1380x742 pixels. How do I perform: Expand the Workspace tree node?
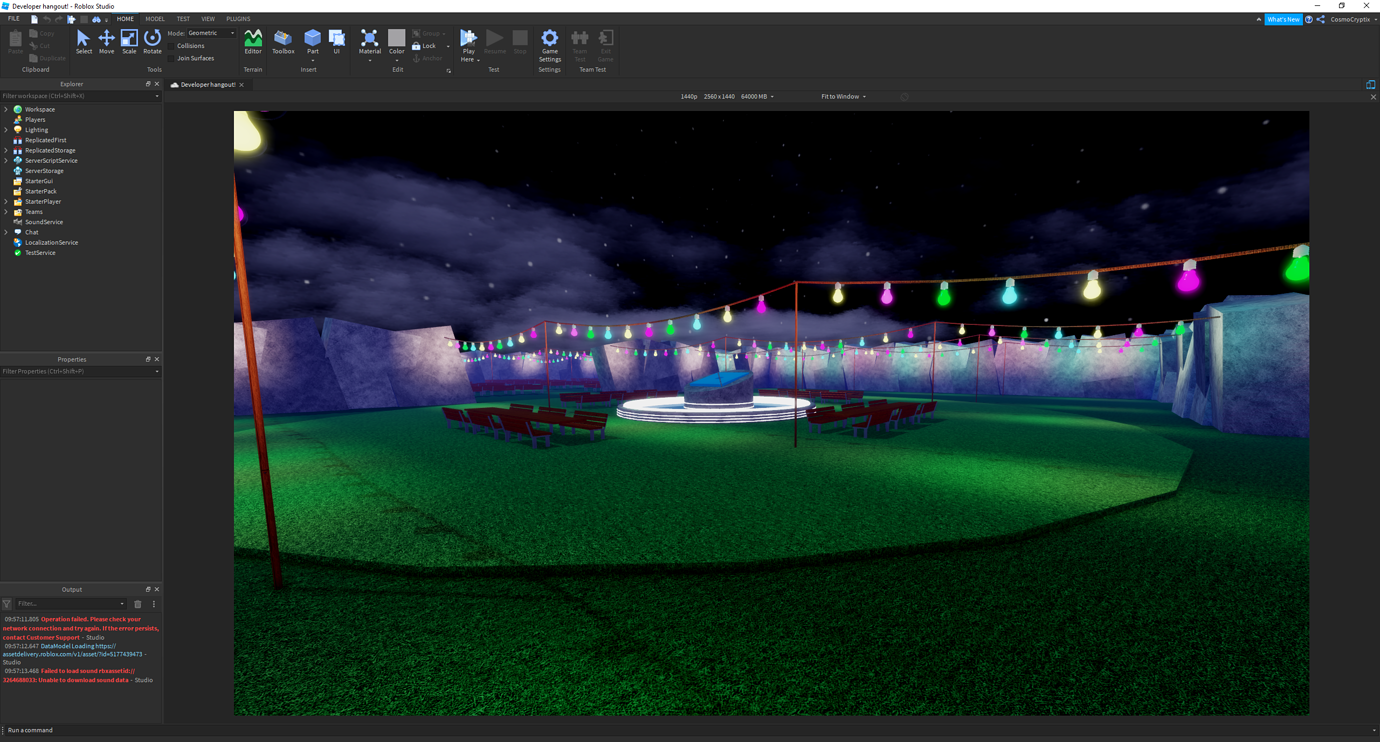pos(6,109)
